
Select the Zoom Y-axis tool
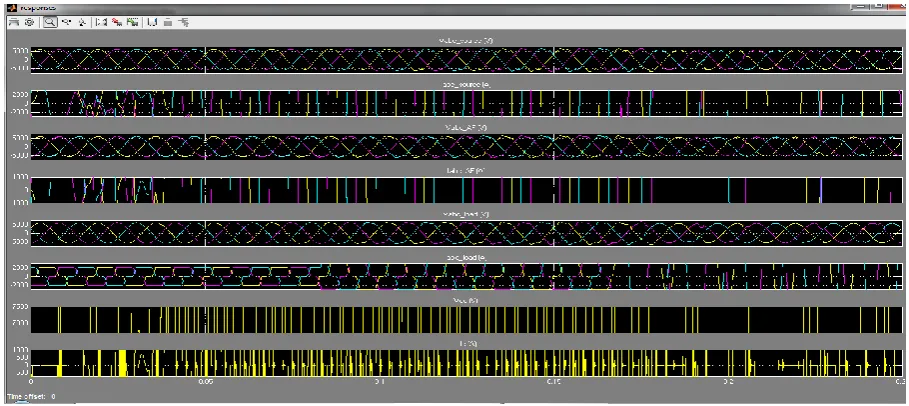click(82, 22)
